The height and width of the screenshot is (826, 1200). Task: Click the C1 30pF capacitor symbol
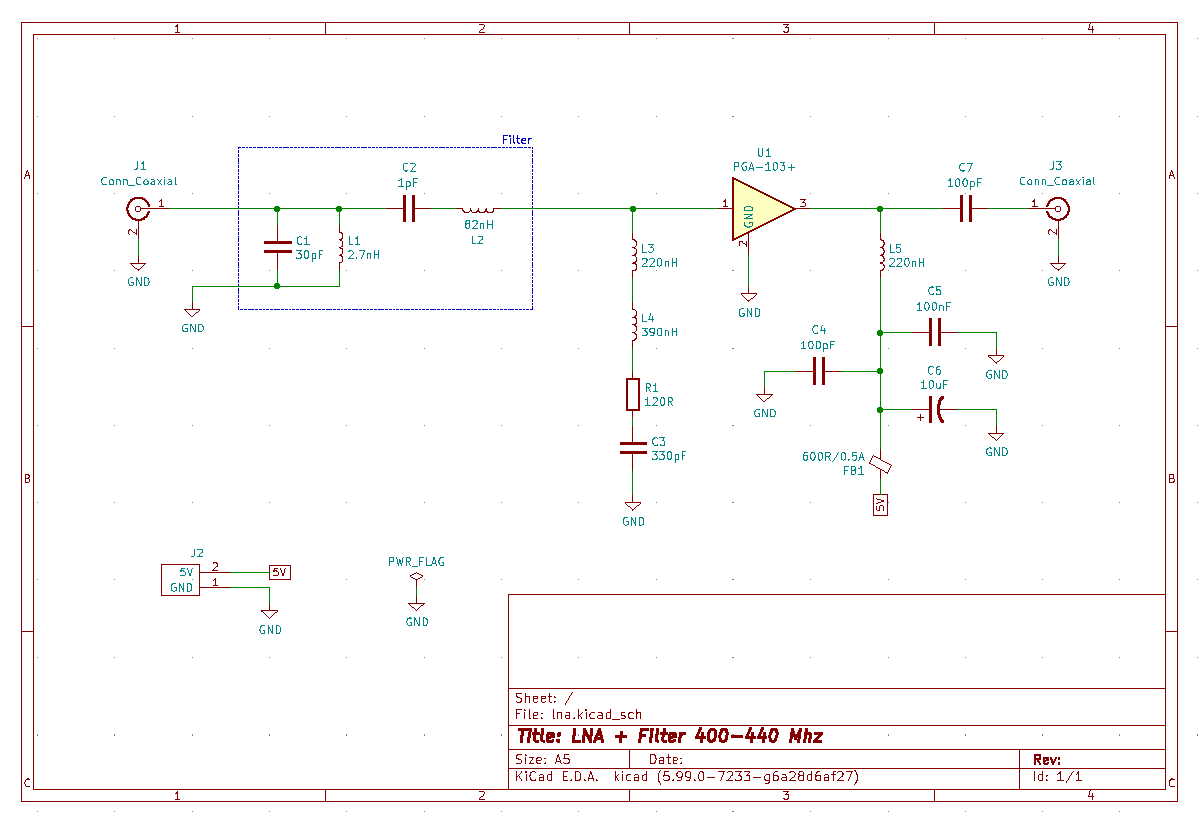[277, 247]
